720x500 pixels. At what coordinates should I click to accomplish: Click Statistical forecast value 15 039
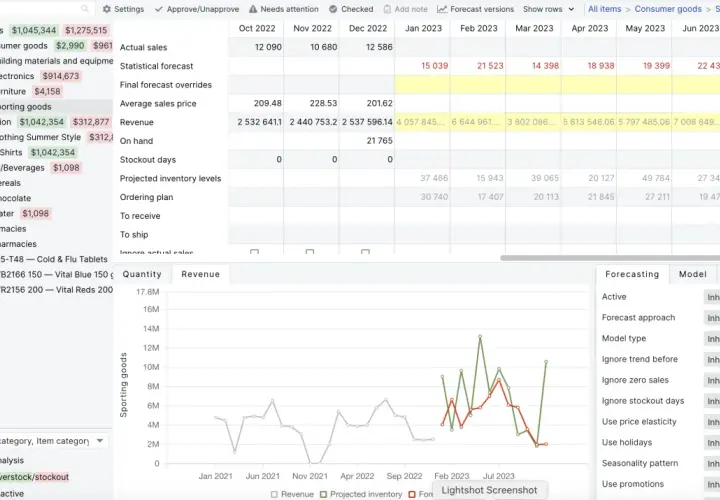[x=434, y=66]
